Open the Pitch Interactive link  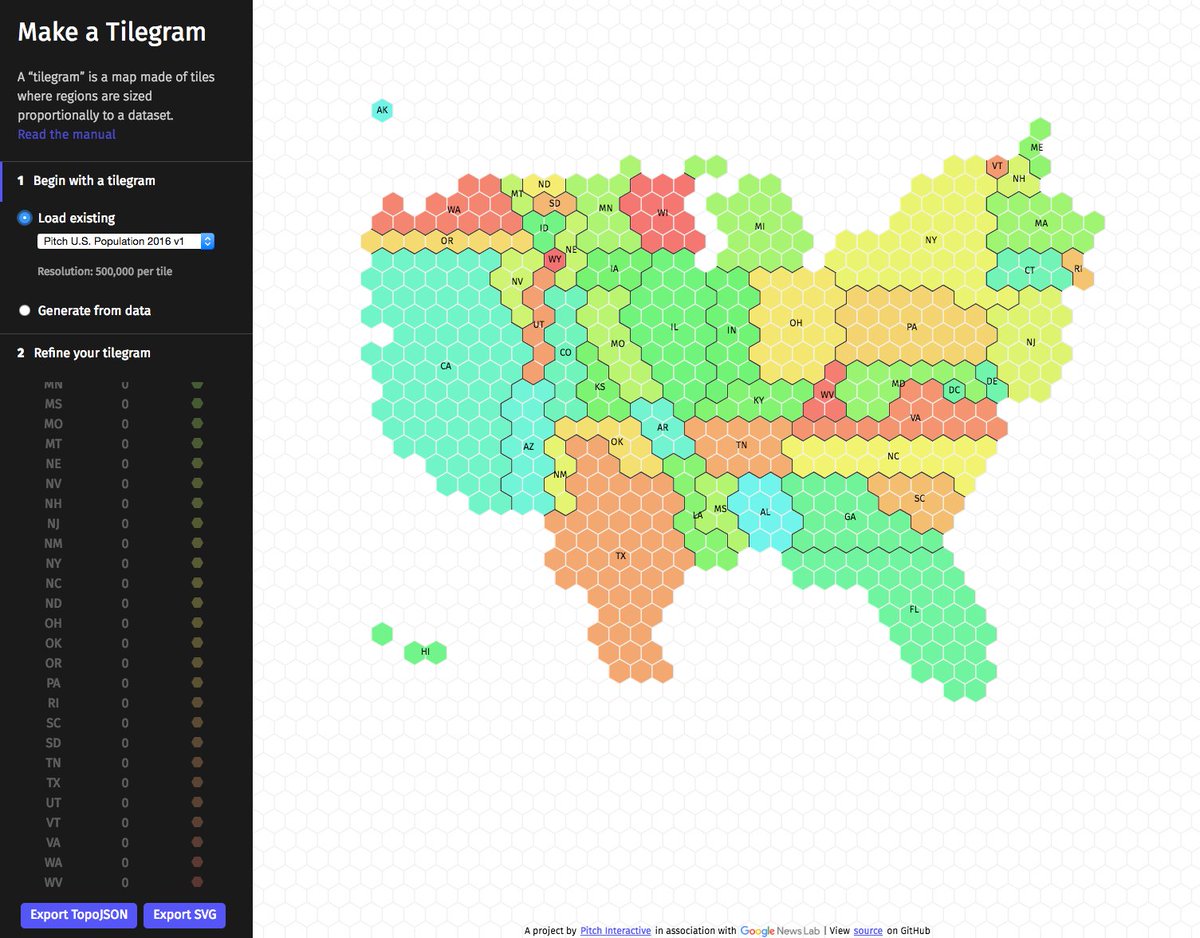(x=615, y=930)
